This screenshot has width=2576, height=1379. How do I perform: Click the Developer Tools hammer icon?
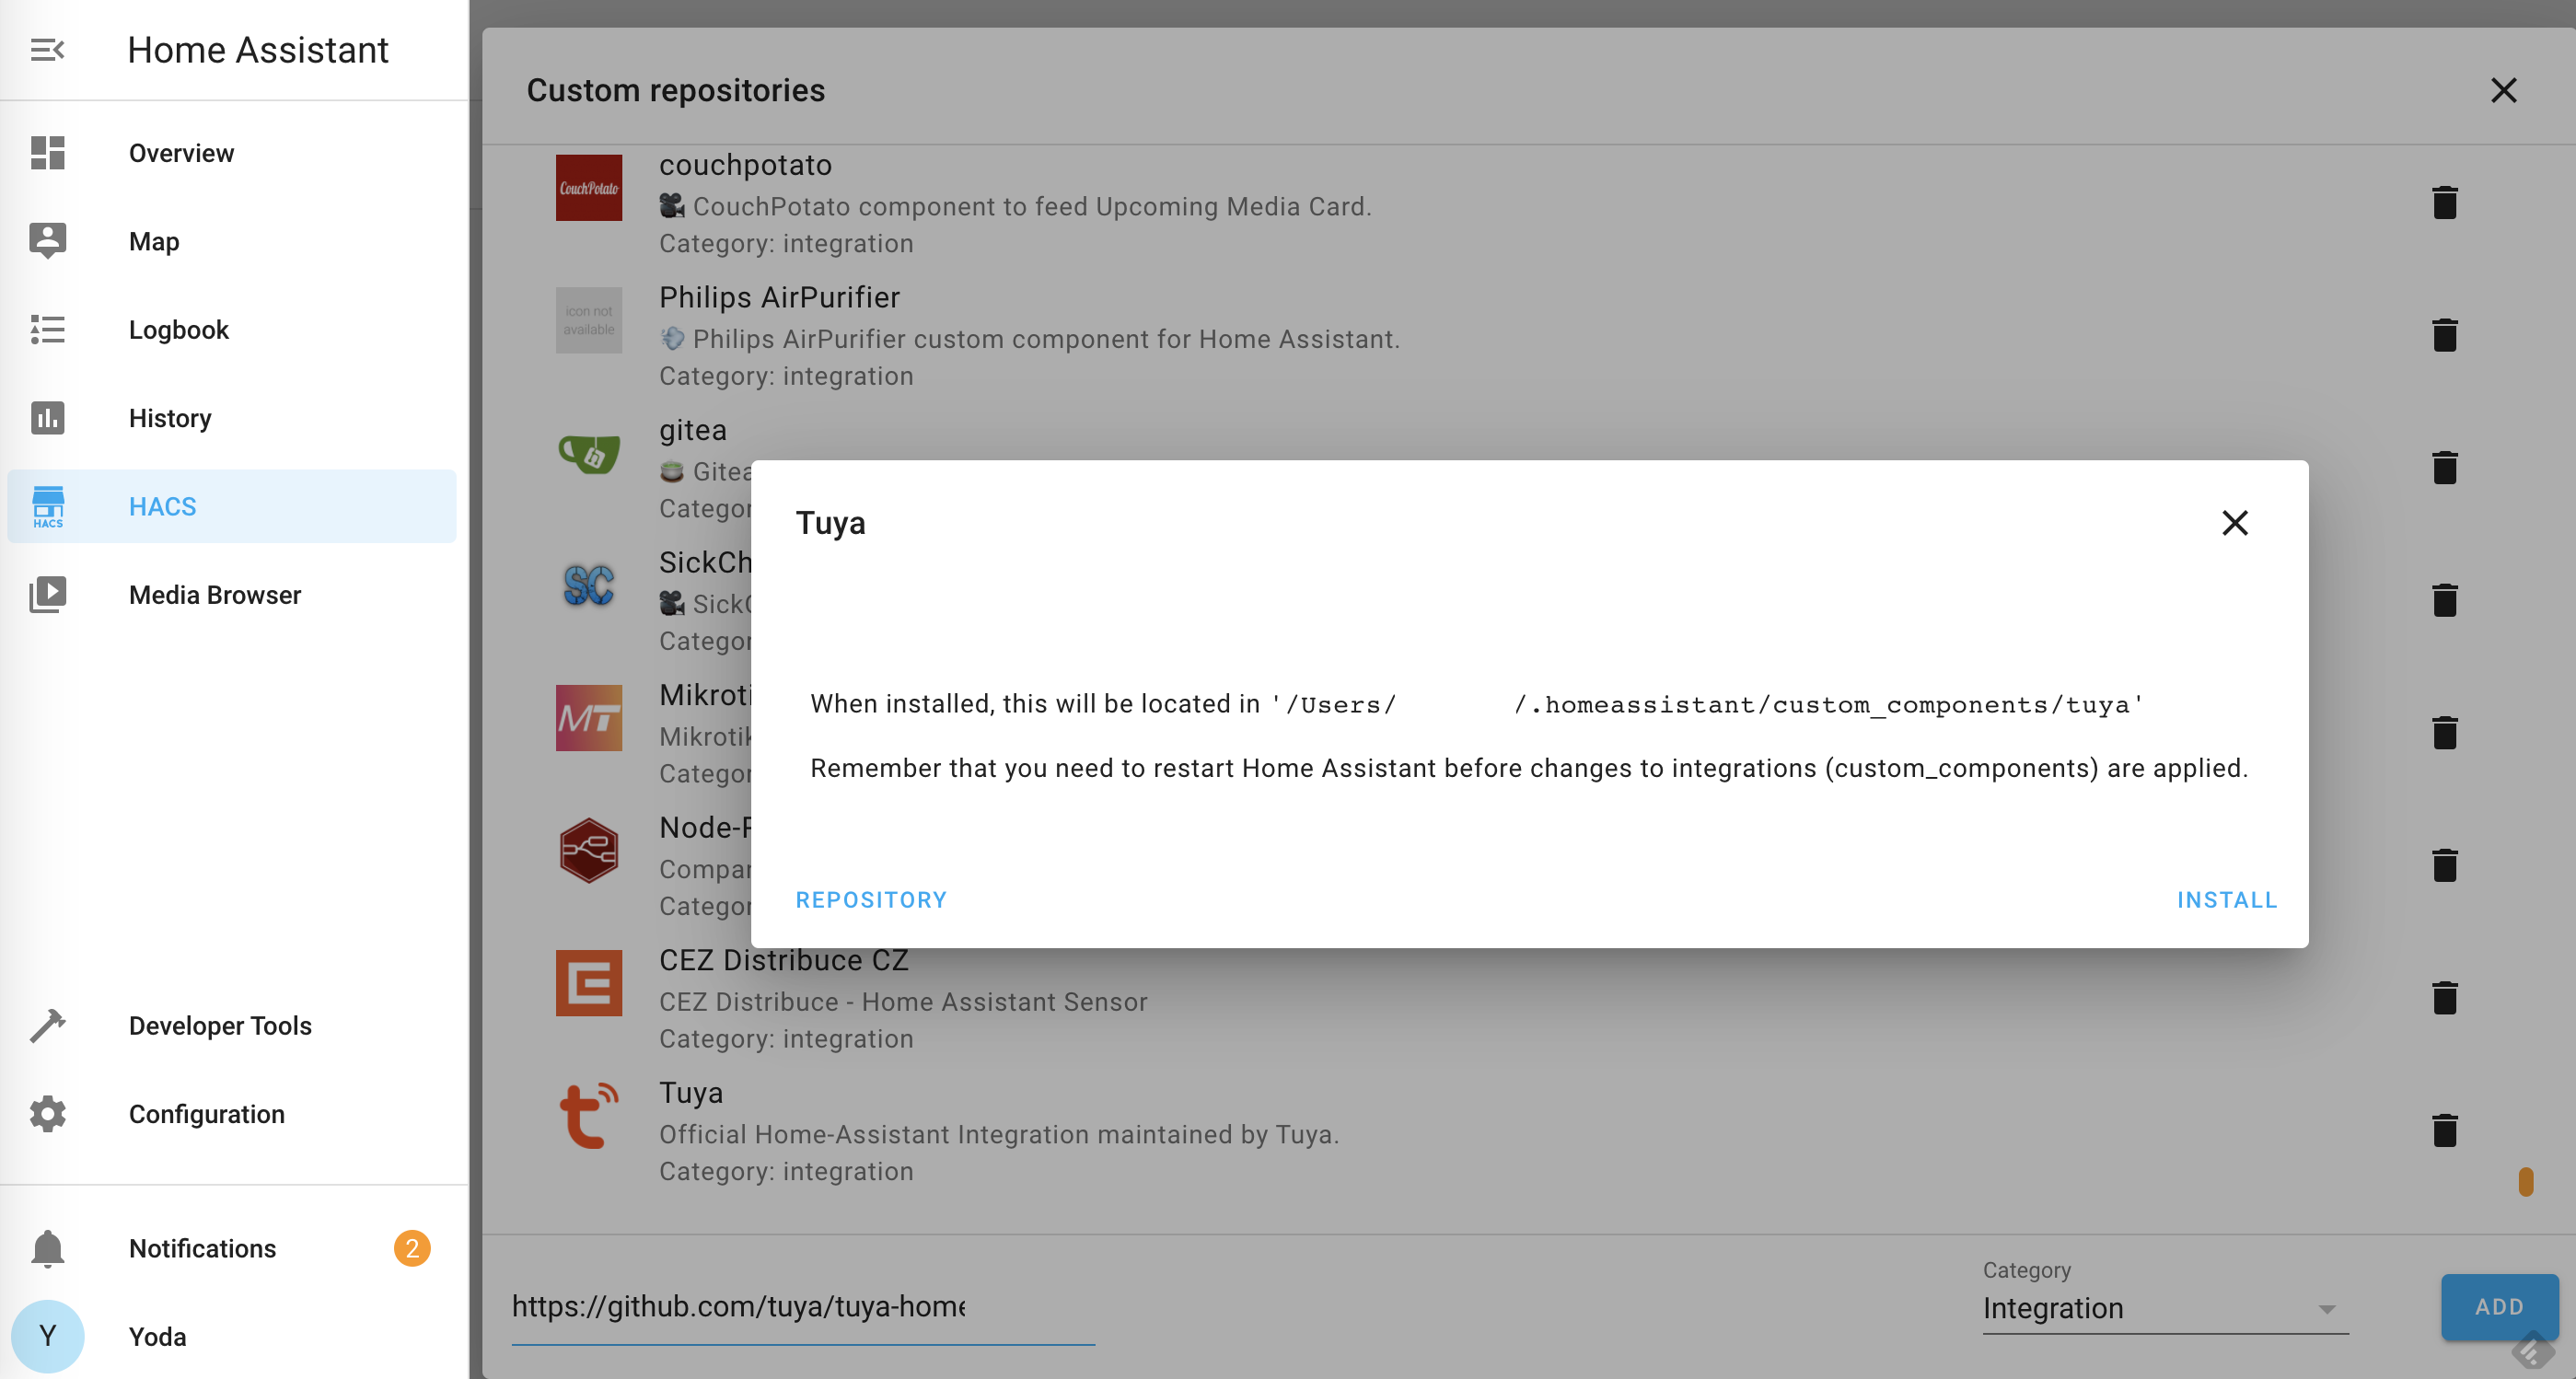(47, 1025)
